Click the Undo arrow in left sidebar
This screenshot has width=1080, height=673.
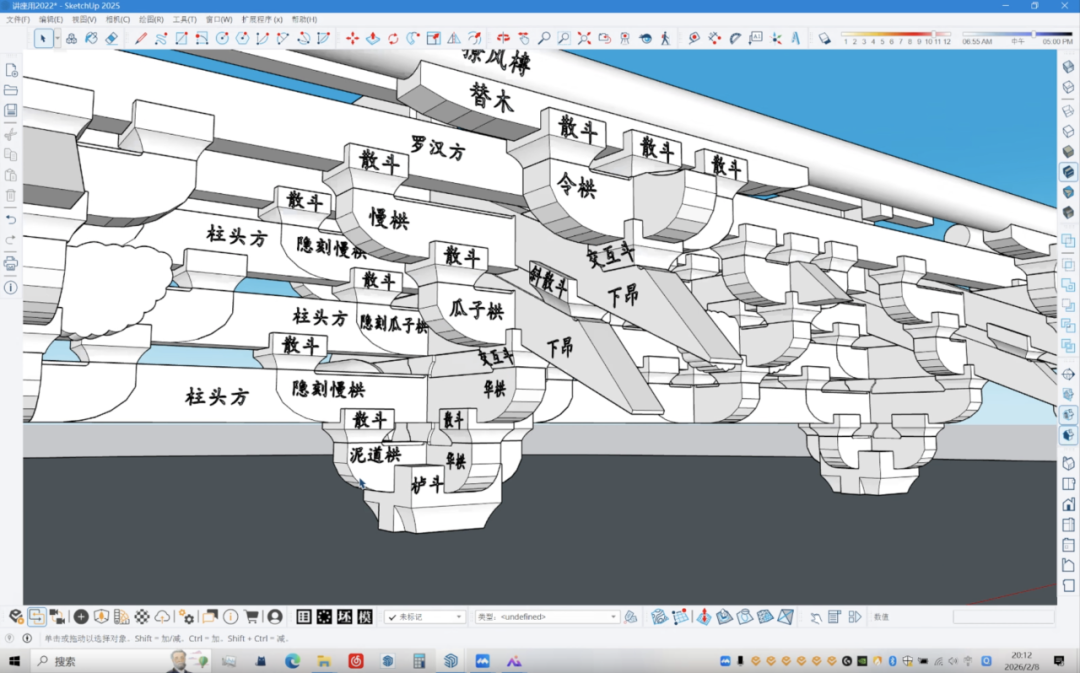pos(10,220)
